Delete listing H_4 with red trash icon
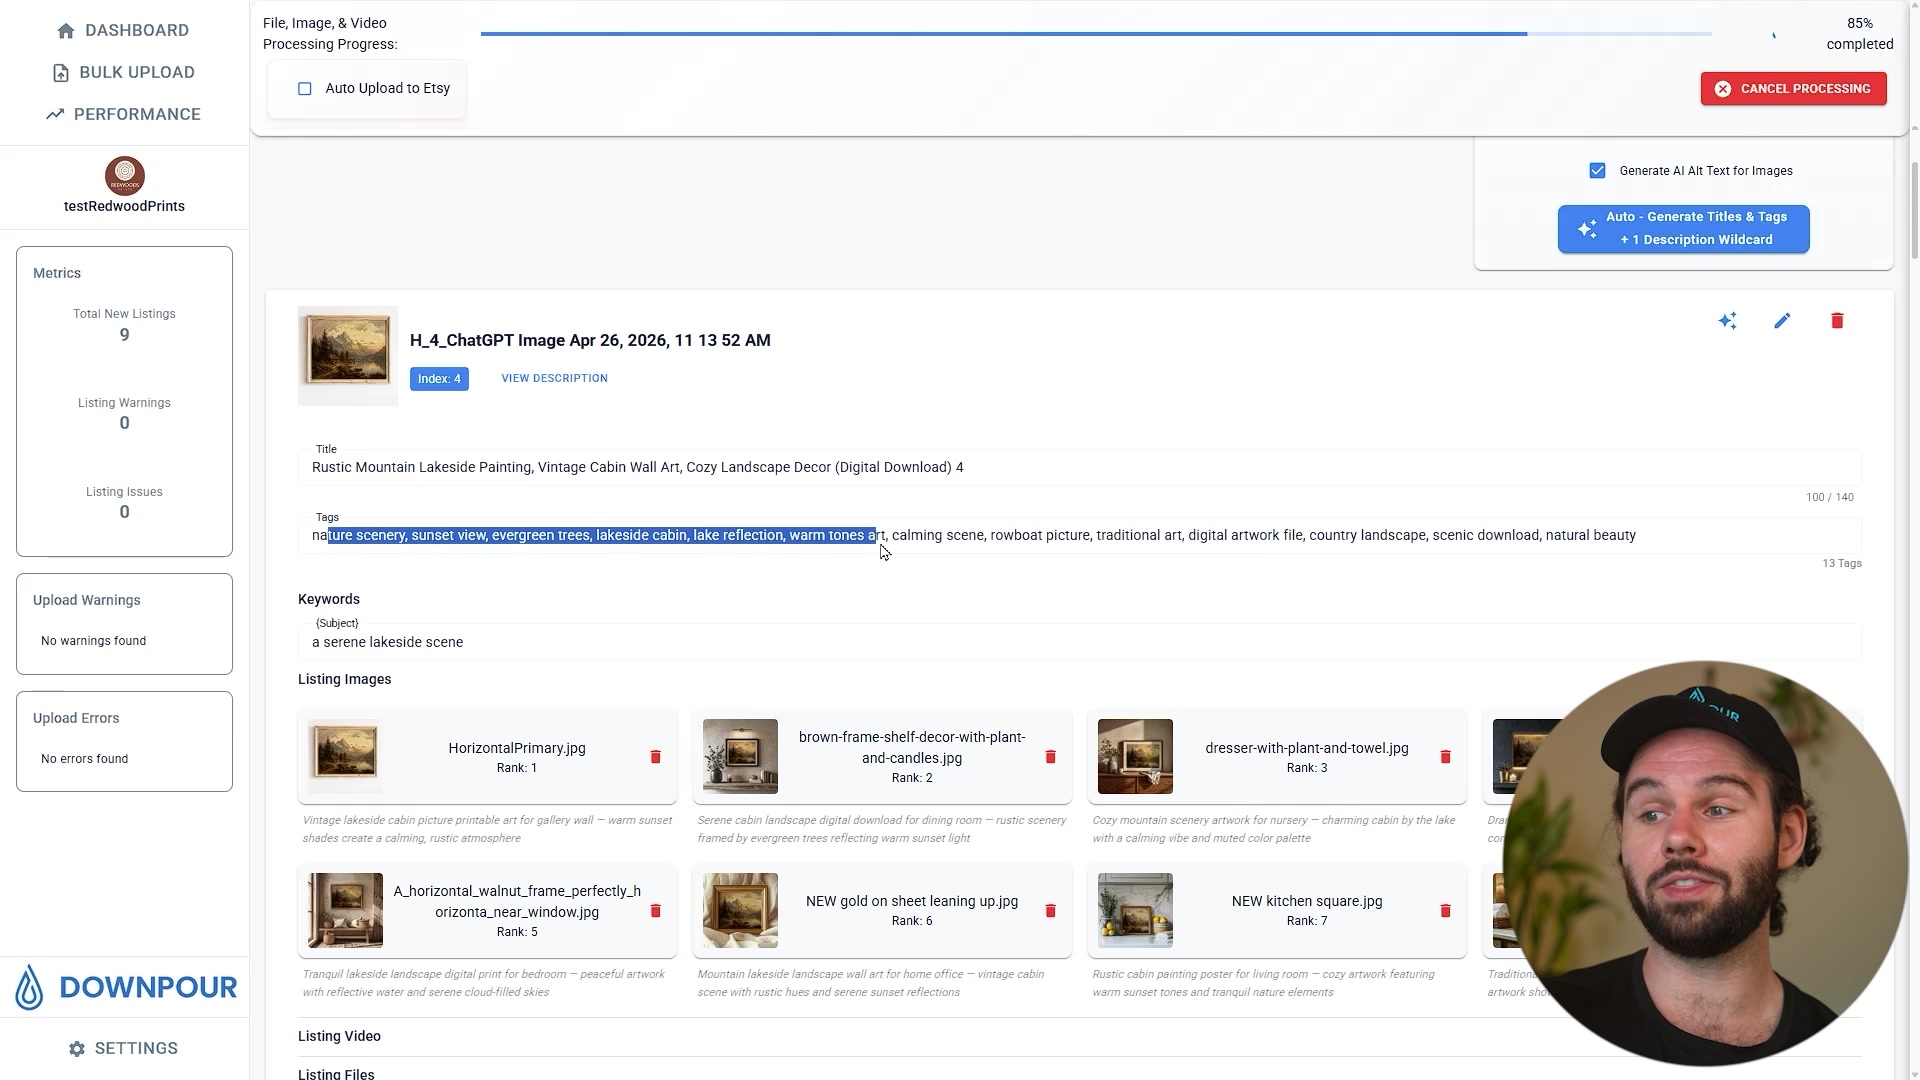This screenshot has height=1080, width=1920. (1837, 321)
